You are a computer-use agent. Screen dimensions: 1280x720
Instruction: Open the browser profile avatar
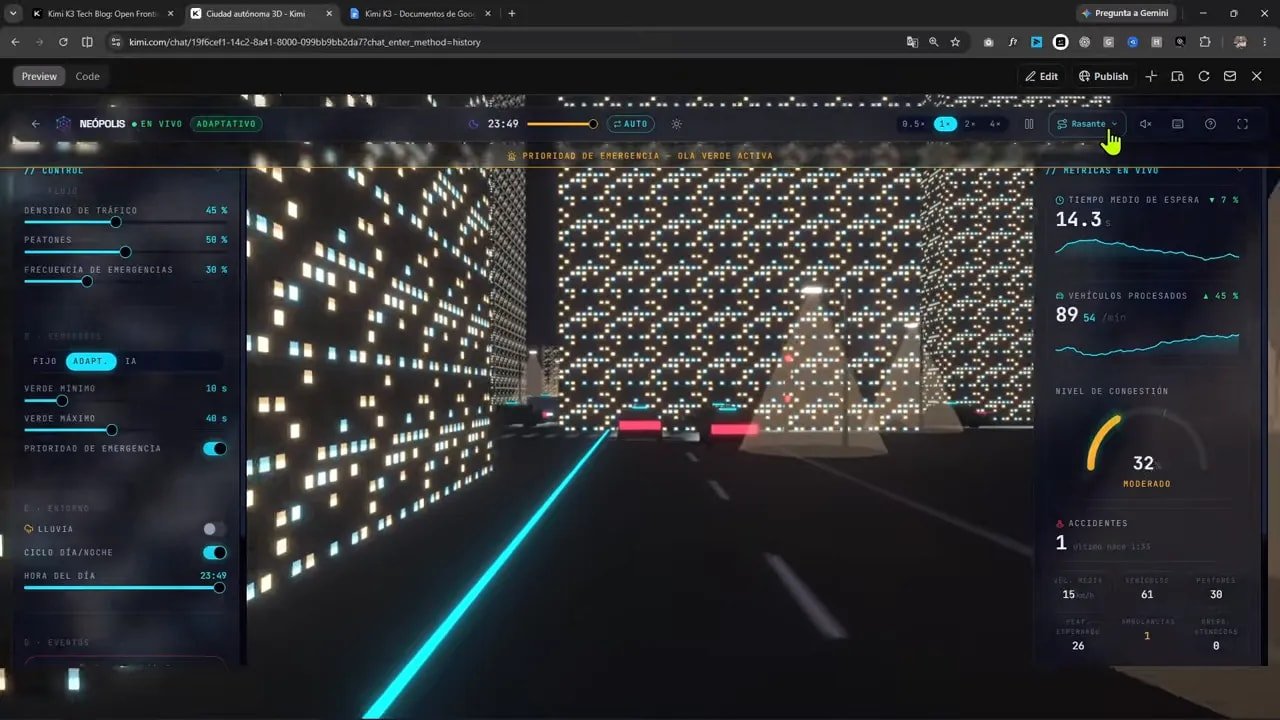pos(1240,42)
